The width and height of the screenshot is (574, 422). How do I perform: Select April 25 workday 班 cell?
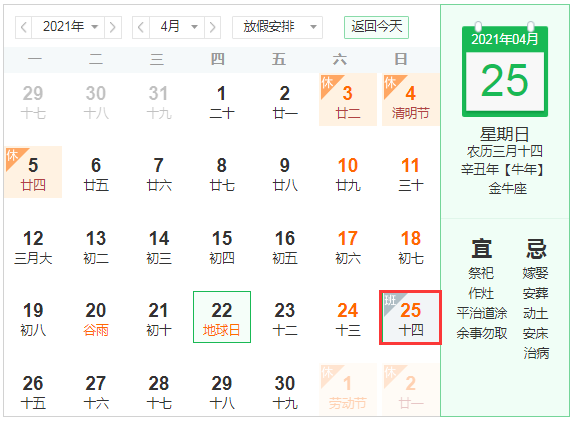pyautogui.click(x=410, y=317)
